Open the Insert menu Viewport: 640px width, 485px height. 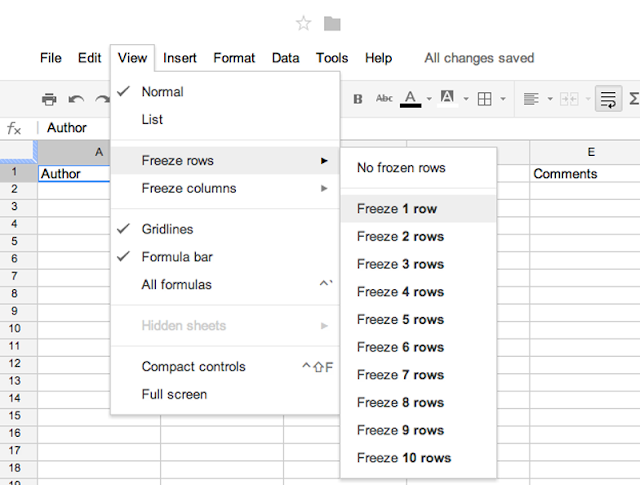180,58
